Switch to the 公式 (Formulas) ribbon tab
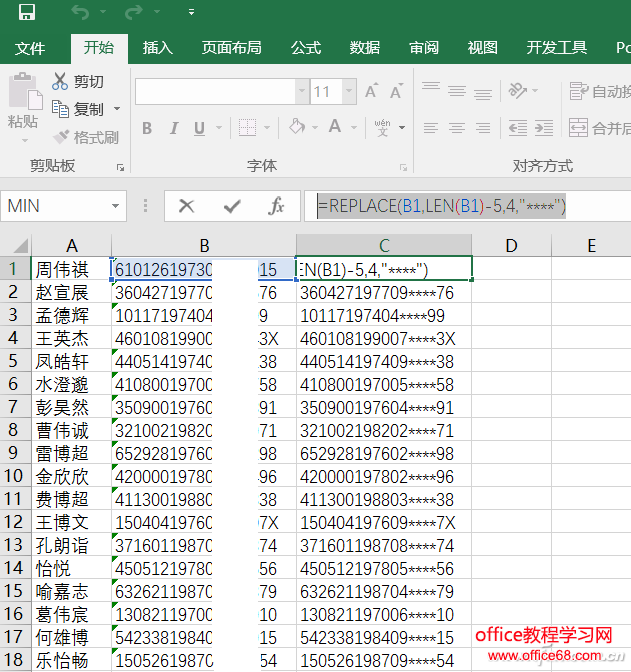Screen dimensions: 631x672 306,48
